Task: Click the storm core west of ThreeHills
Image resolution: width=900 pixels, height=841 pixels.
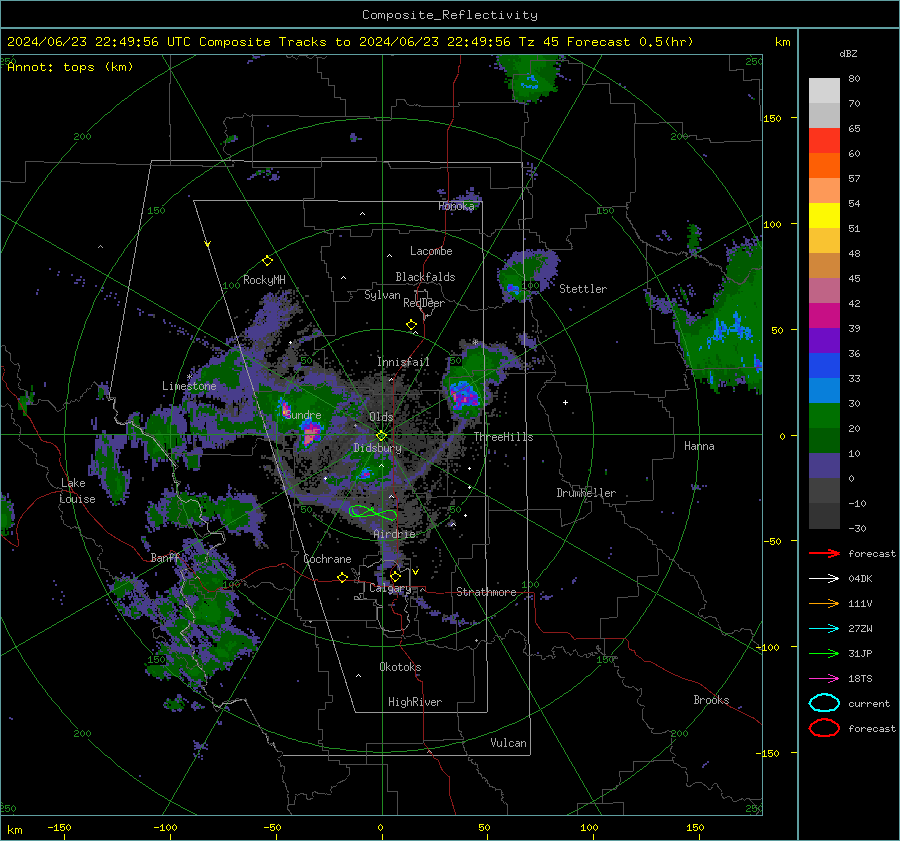Action: [464, 396]
